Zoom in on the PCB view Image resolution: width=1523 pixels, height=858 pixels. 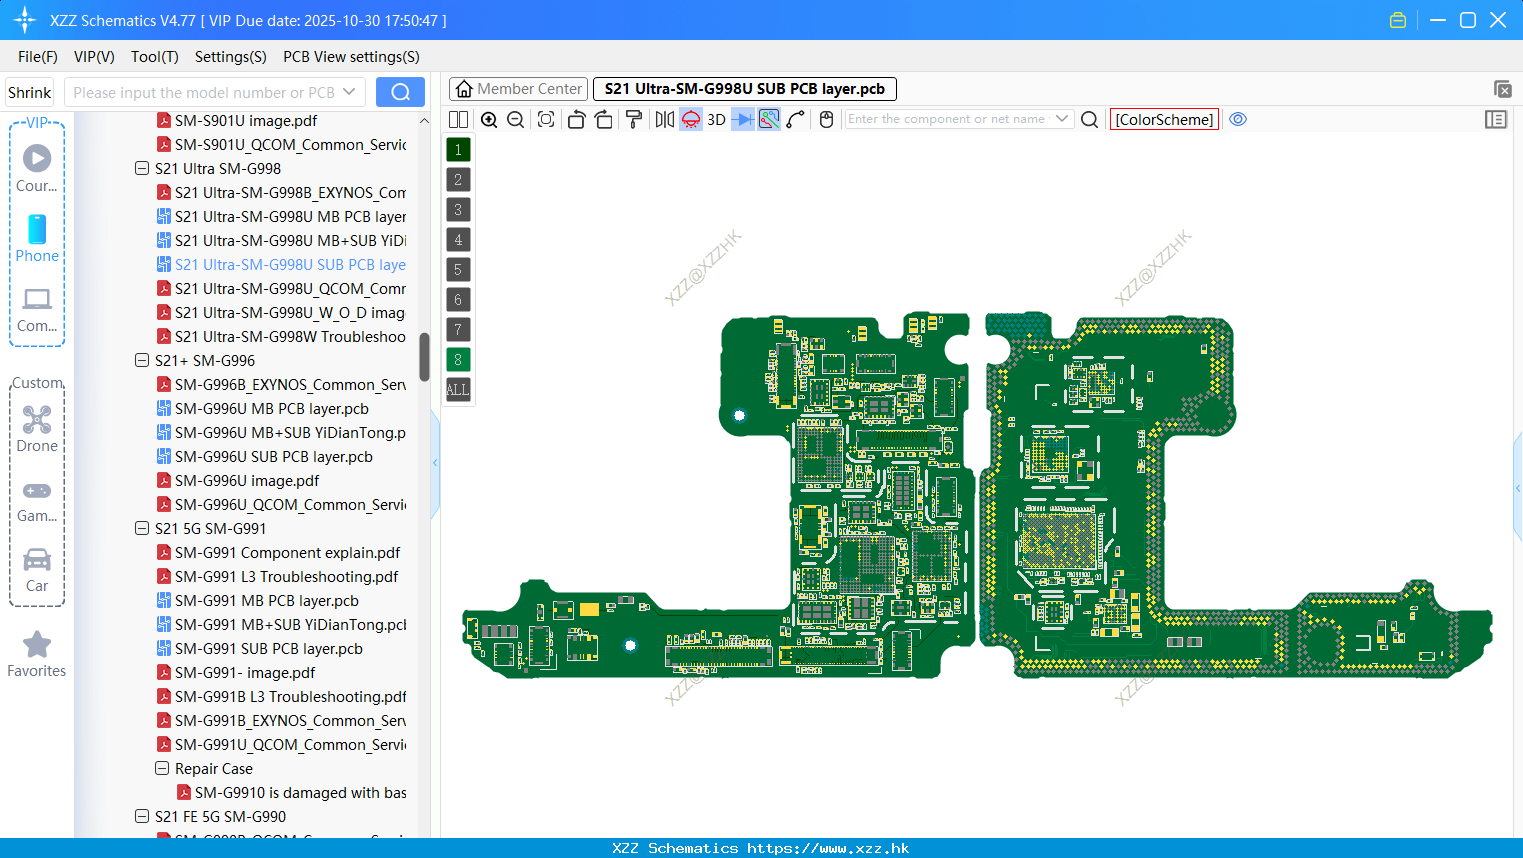point(489,119)
